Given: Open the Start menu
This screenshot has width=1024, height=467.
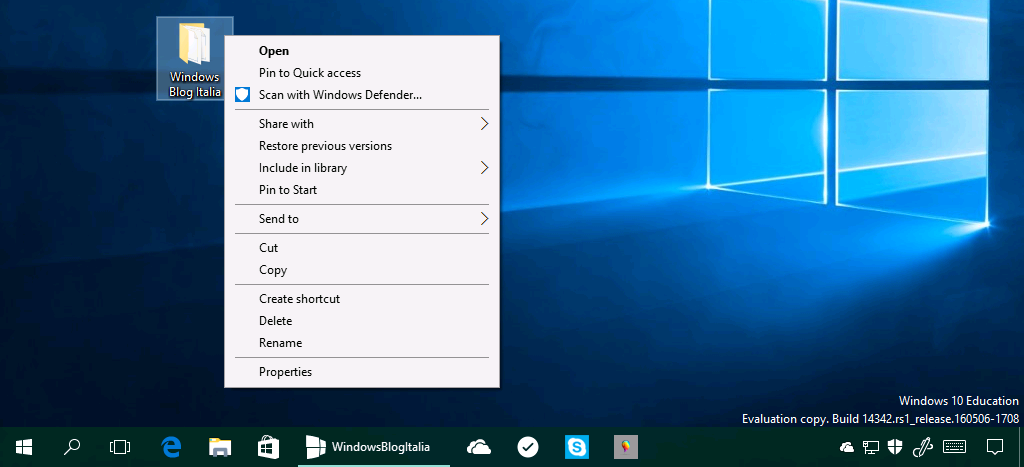Looking at the screenshot, I should point(24,447).
